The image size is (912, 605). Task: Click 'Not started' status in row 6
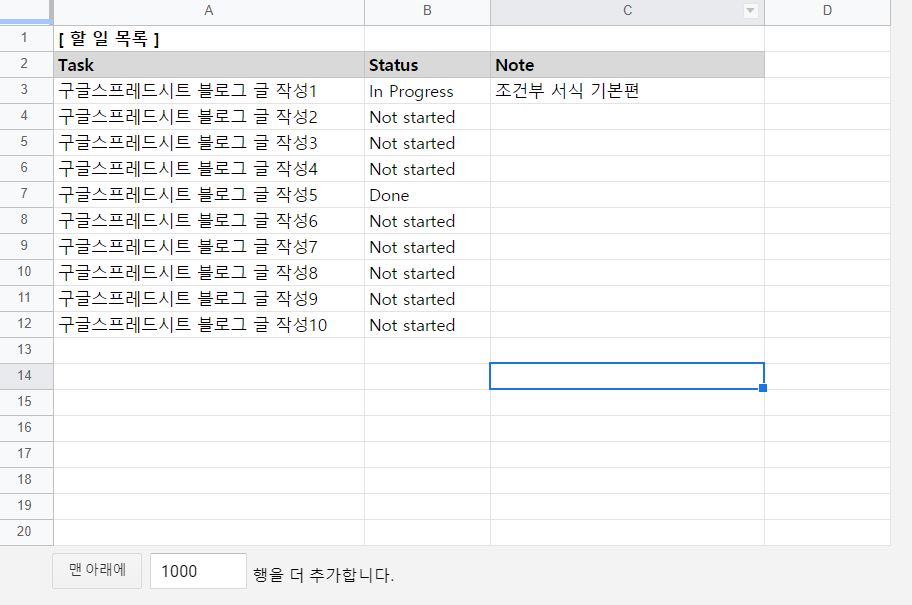(428, 169)
